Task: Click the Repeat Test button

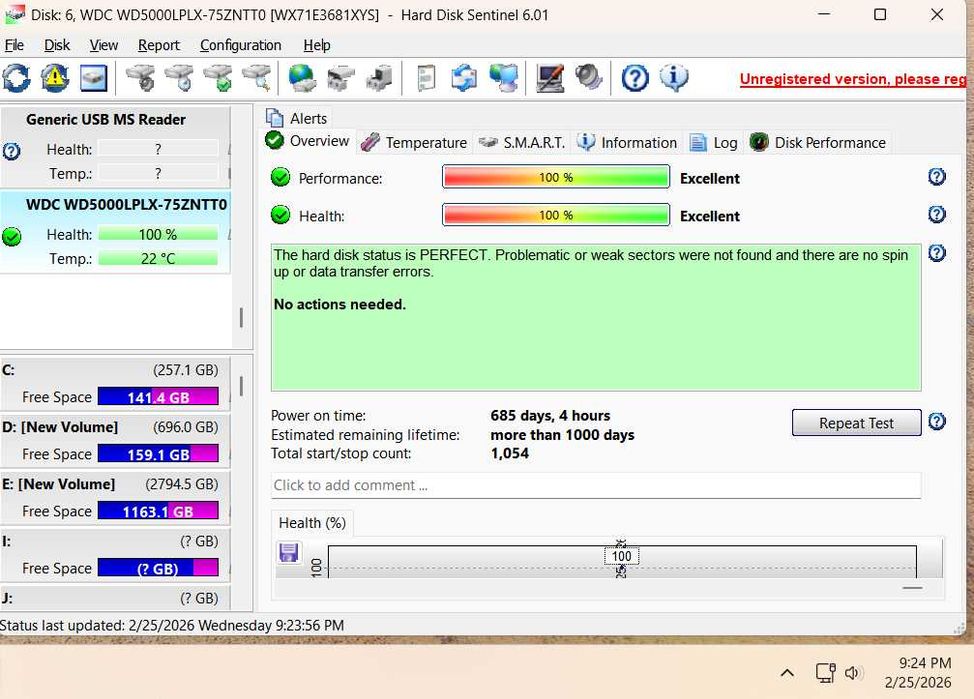Action: [x=856, y=423]
